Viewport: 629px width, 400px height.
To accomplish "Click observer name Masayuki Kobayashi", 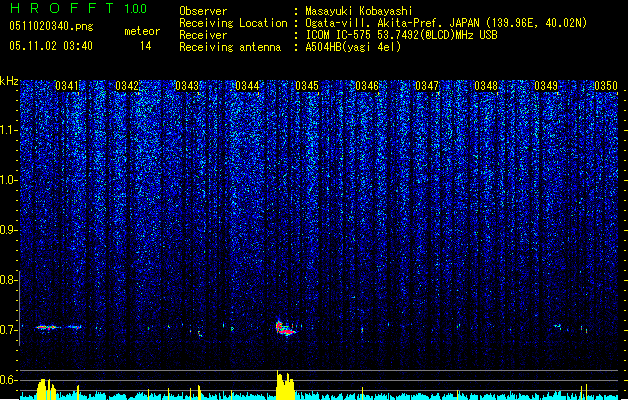I will [x=359, y=11].
